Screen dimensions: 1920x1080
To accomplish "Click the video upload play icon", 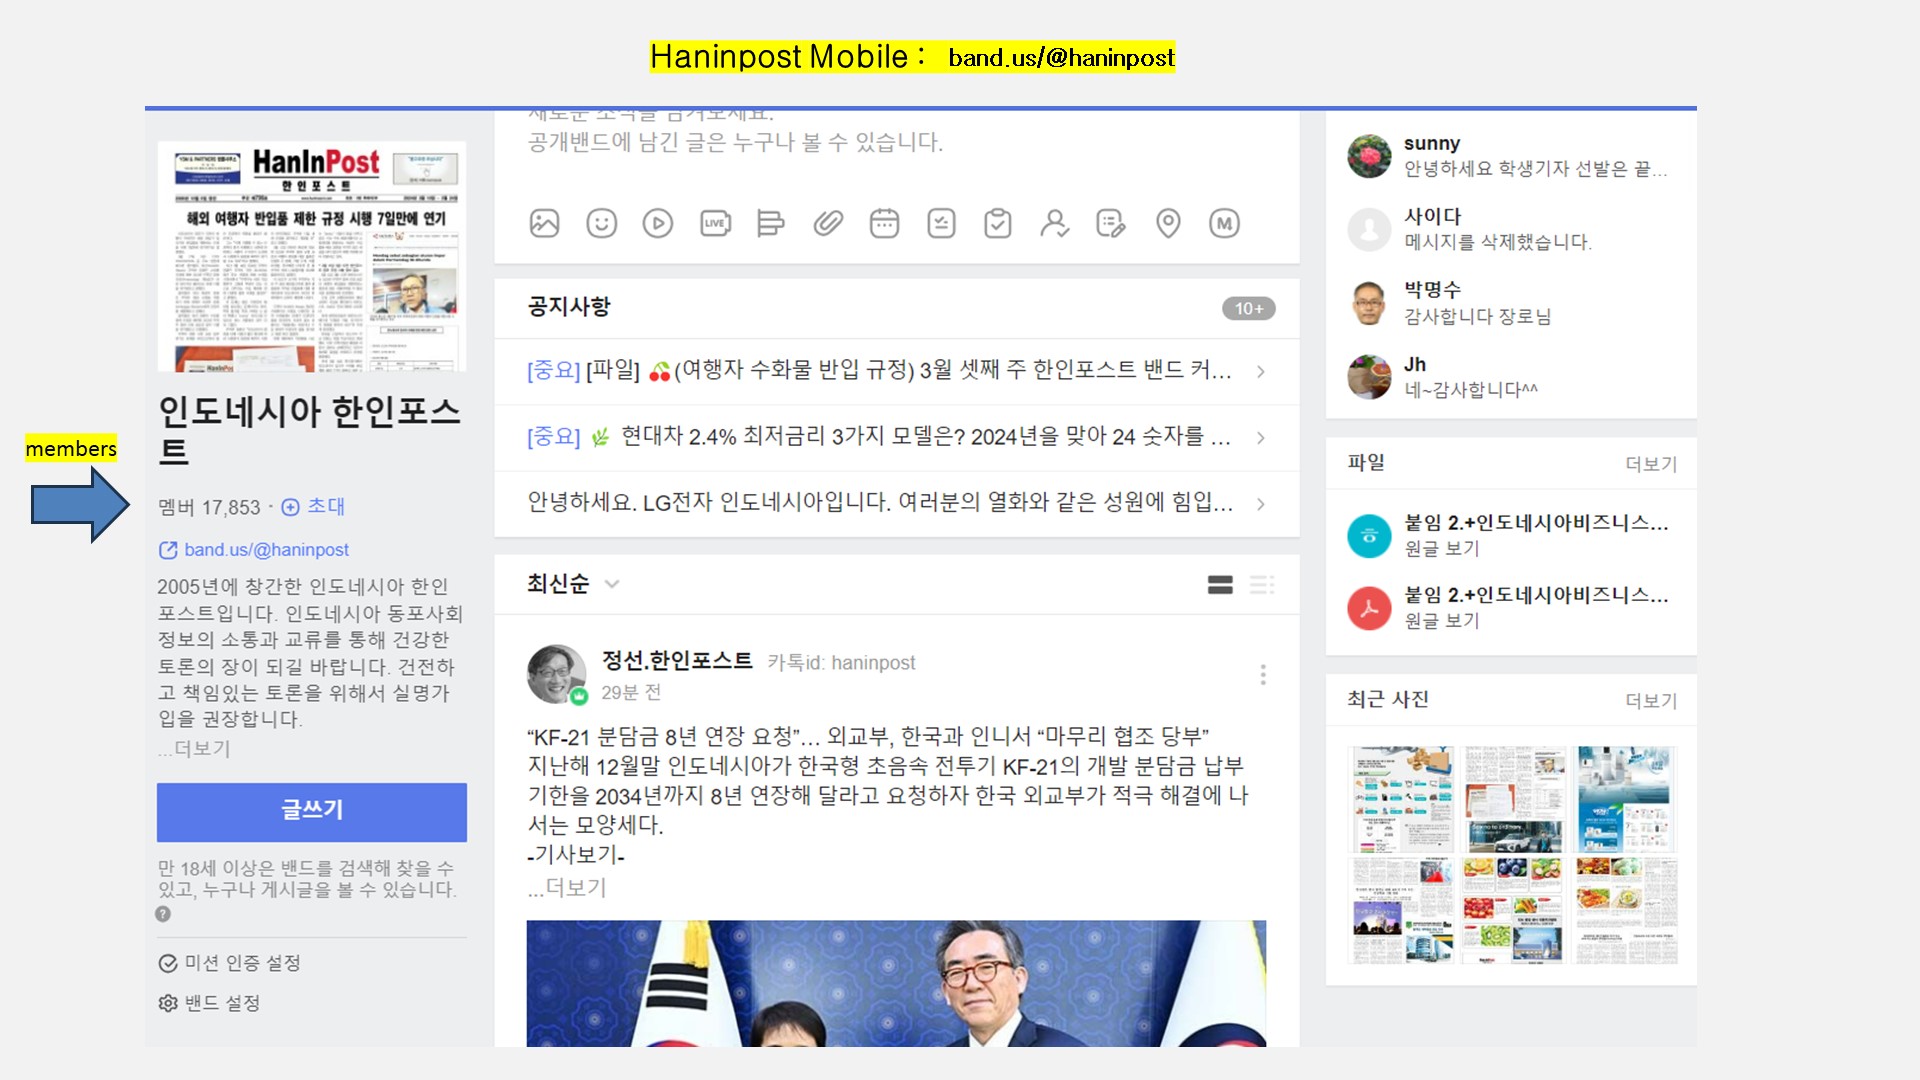I will click(657, 223).
